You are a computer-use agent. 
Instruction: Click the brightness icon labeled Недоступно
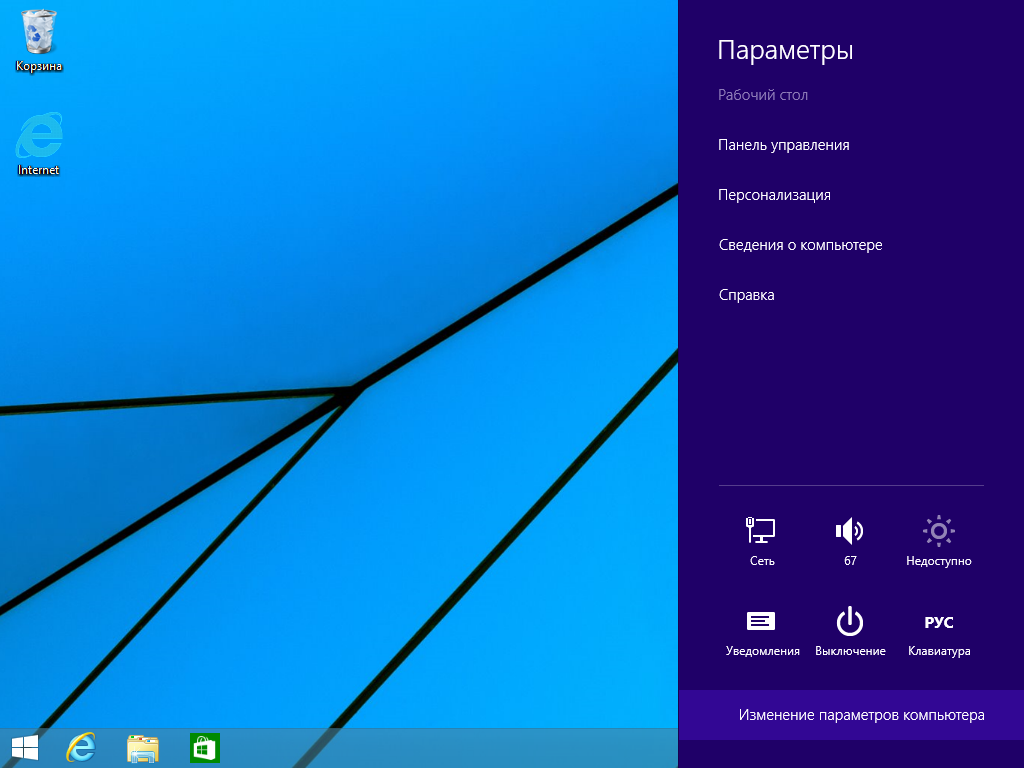938,541
